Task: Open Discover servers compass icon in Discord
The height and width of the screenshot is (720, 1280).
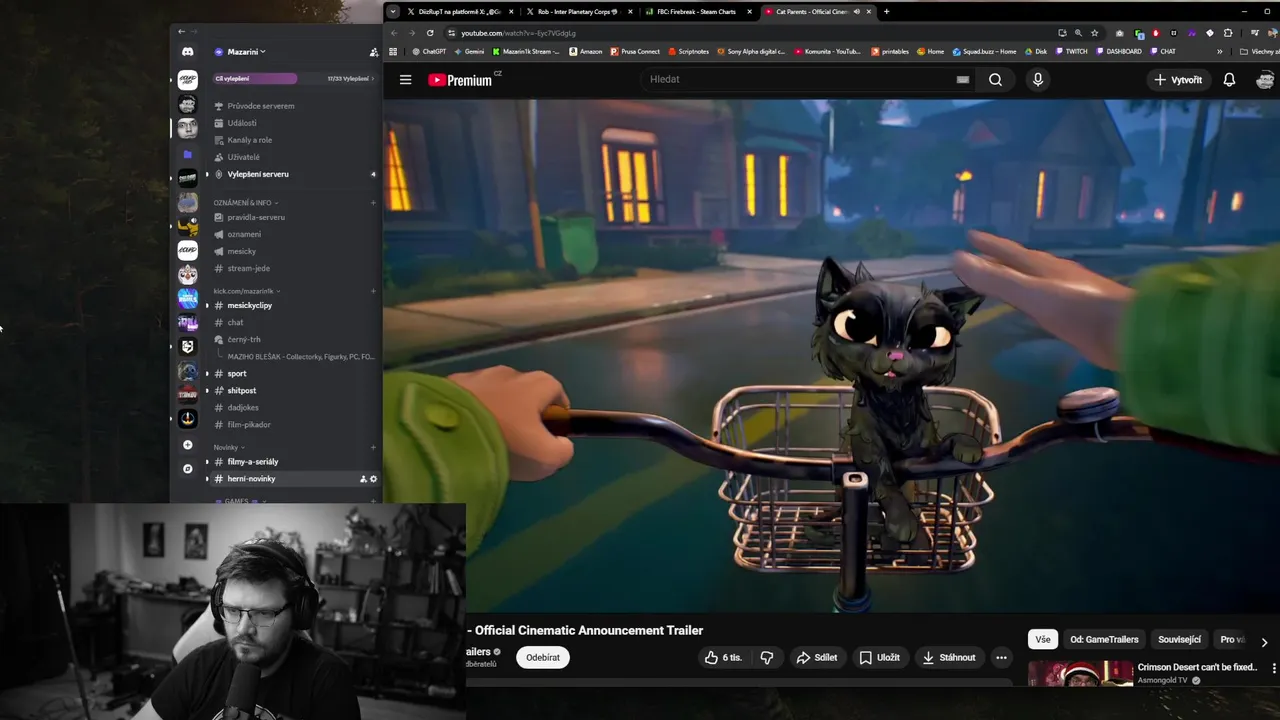Action: pos(187,469)
